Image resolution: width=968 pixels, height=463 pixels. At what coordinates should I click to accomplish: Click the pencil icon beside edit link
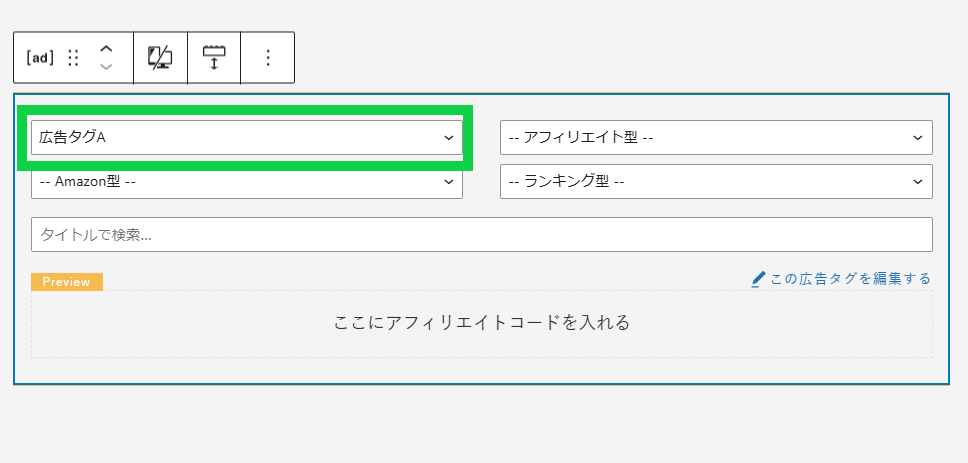(758, 280)
